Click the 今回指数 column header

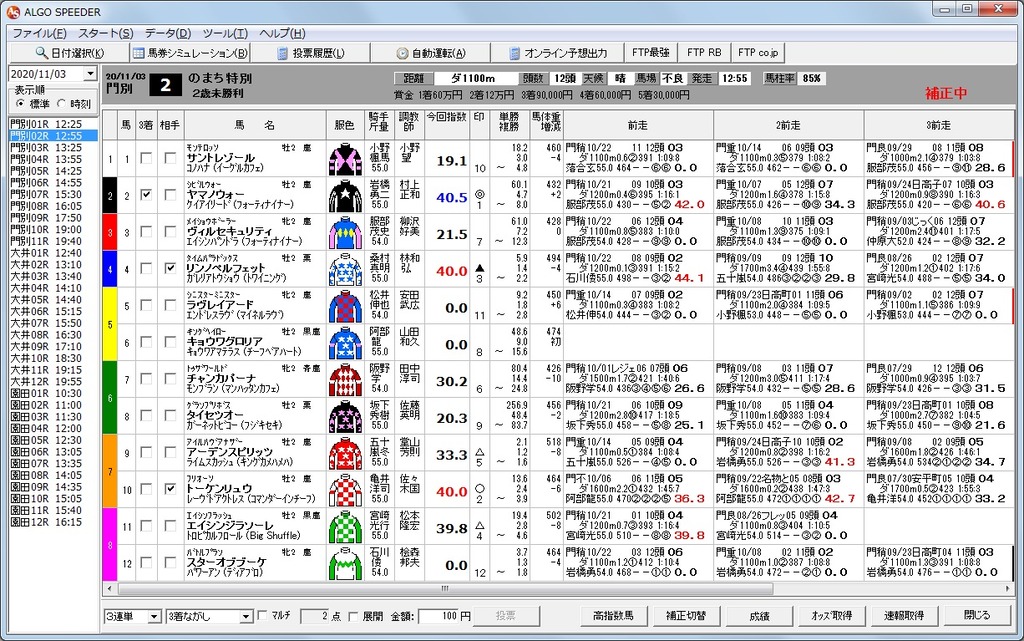point(447,124)
